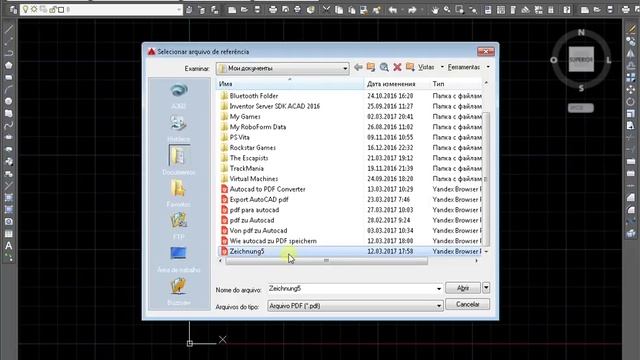Select the Polygon tool in draw toolbar
The width and height of the screenshot is (640, 360).
[9, 65]
